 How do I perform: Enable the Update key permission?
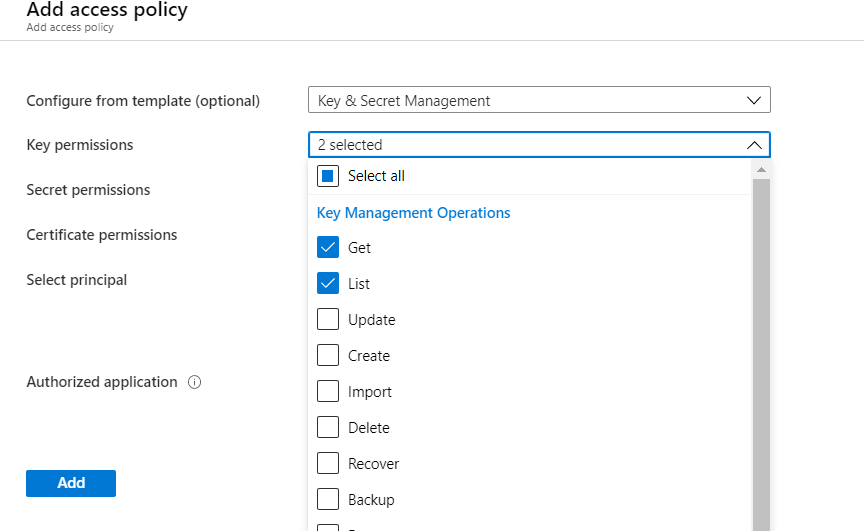click(328, 319)
